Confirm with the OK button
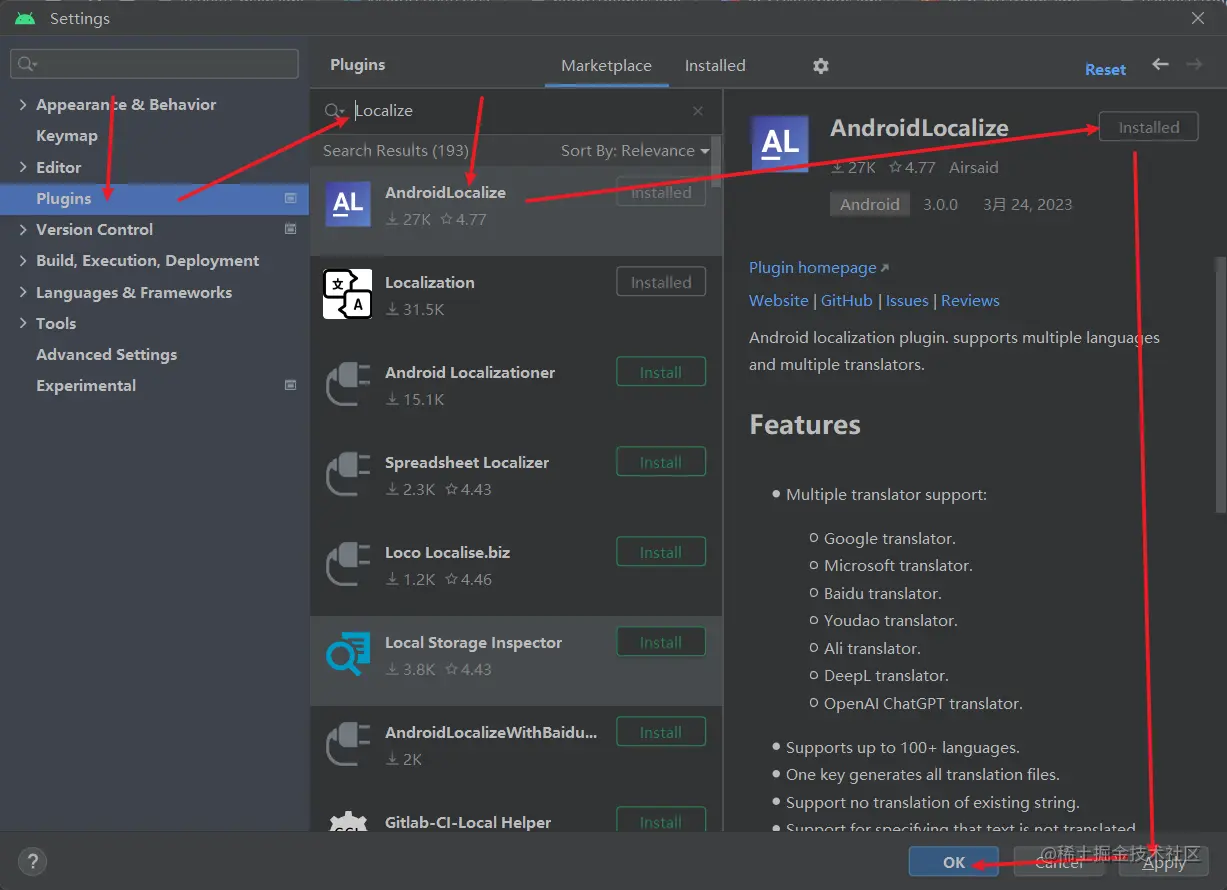 point(954,862)
